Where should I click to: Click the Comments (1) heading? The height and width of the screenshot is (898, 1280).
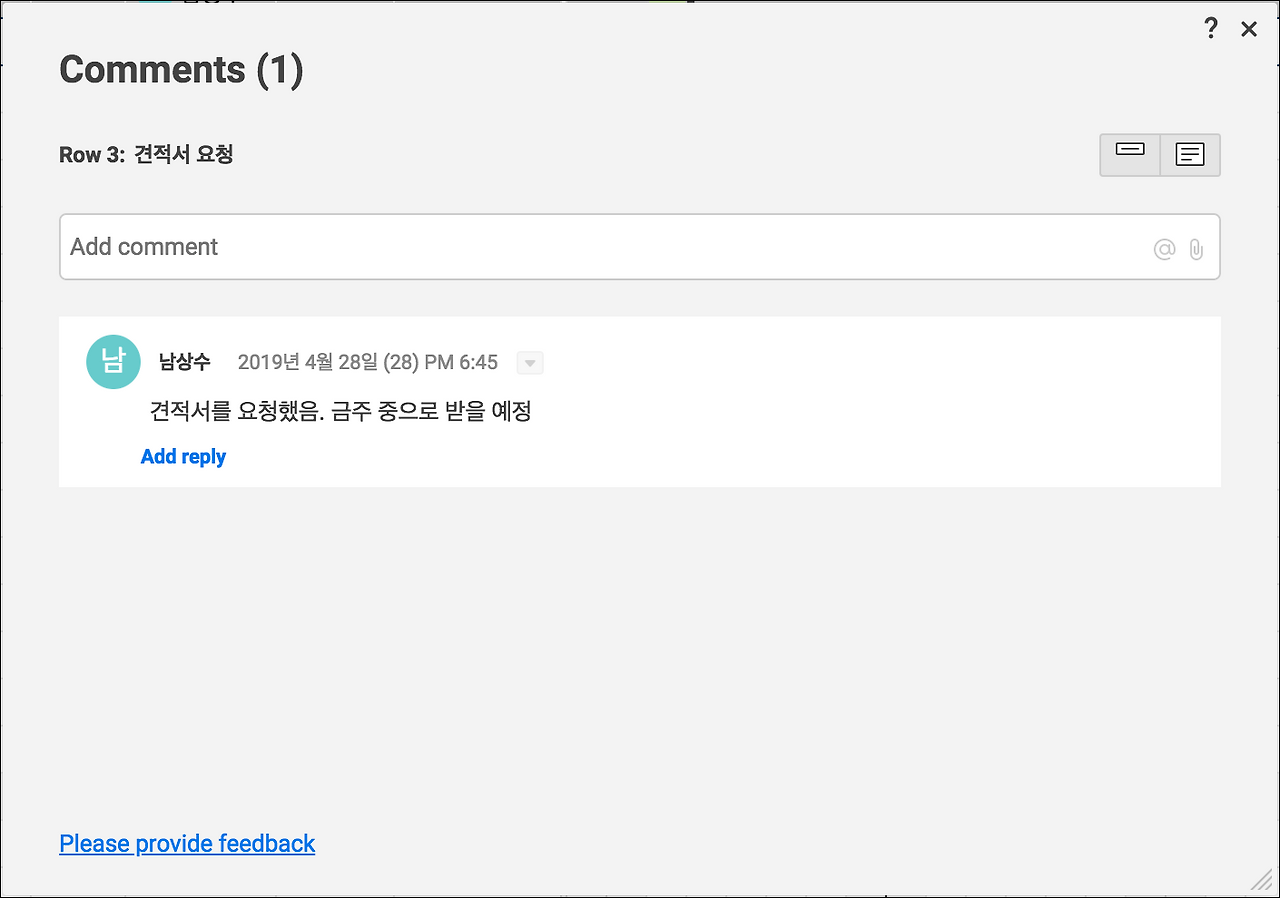click(x=181, y=70)
